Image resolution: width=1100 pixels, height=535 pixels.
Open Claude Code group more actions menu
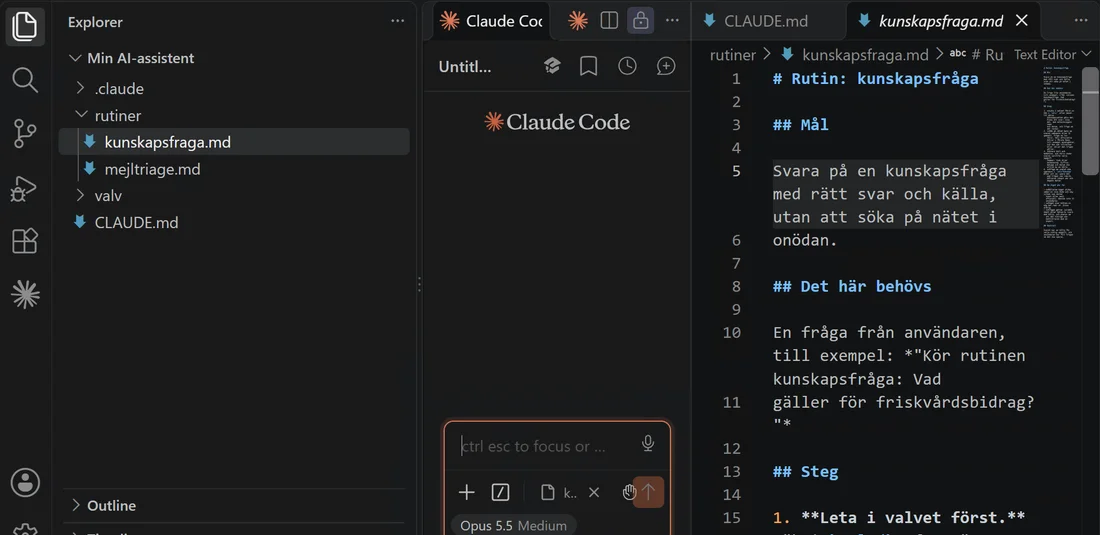tap(672, 21)
